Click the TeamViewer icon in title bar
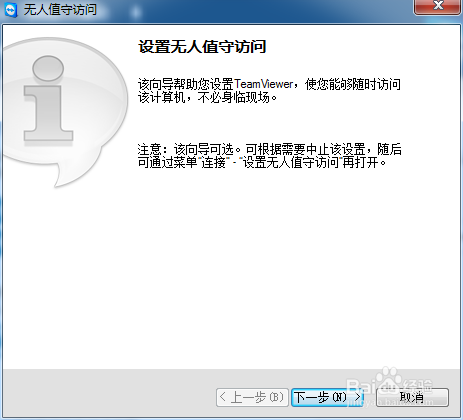The width and height of the screenshot is (463, 420). (x=10, y=9)
